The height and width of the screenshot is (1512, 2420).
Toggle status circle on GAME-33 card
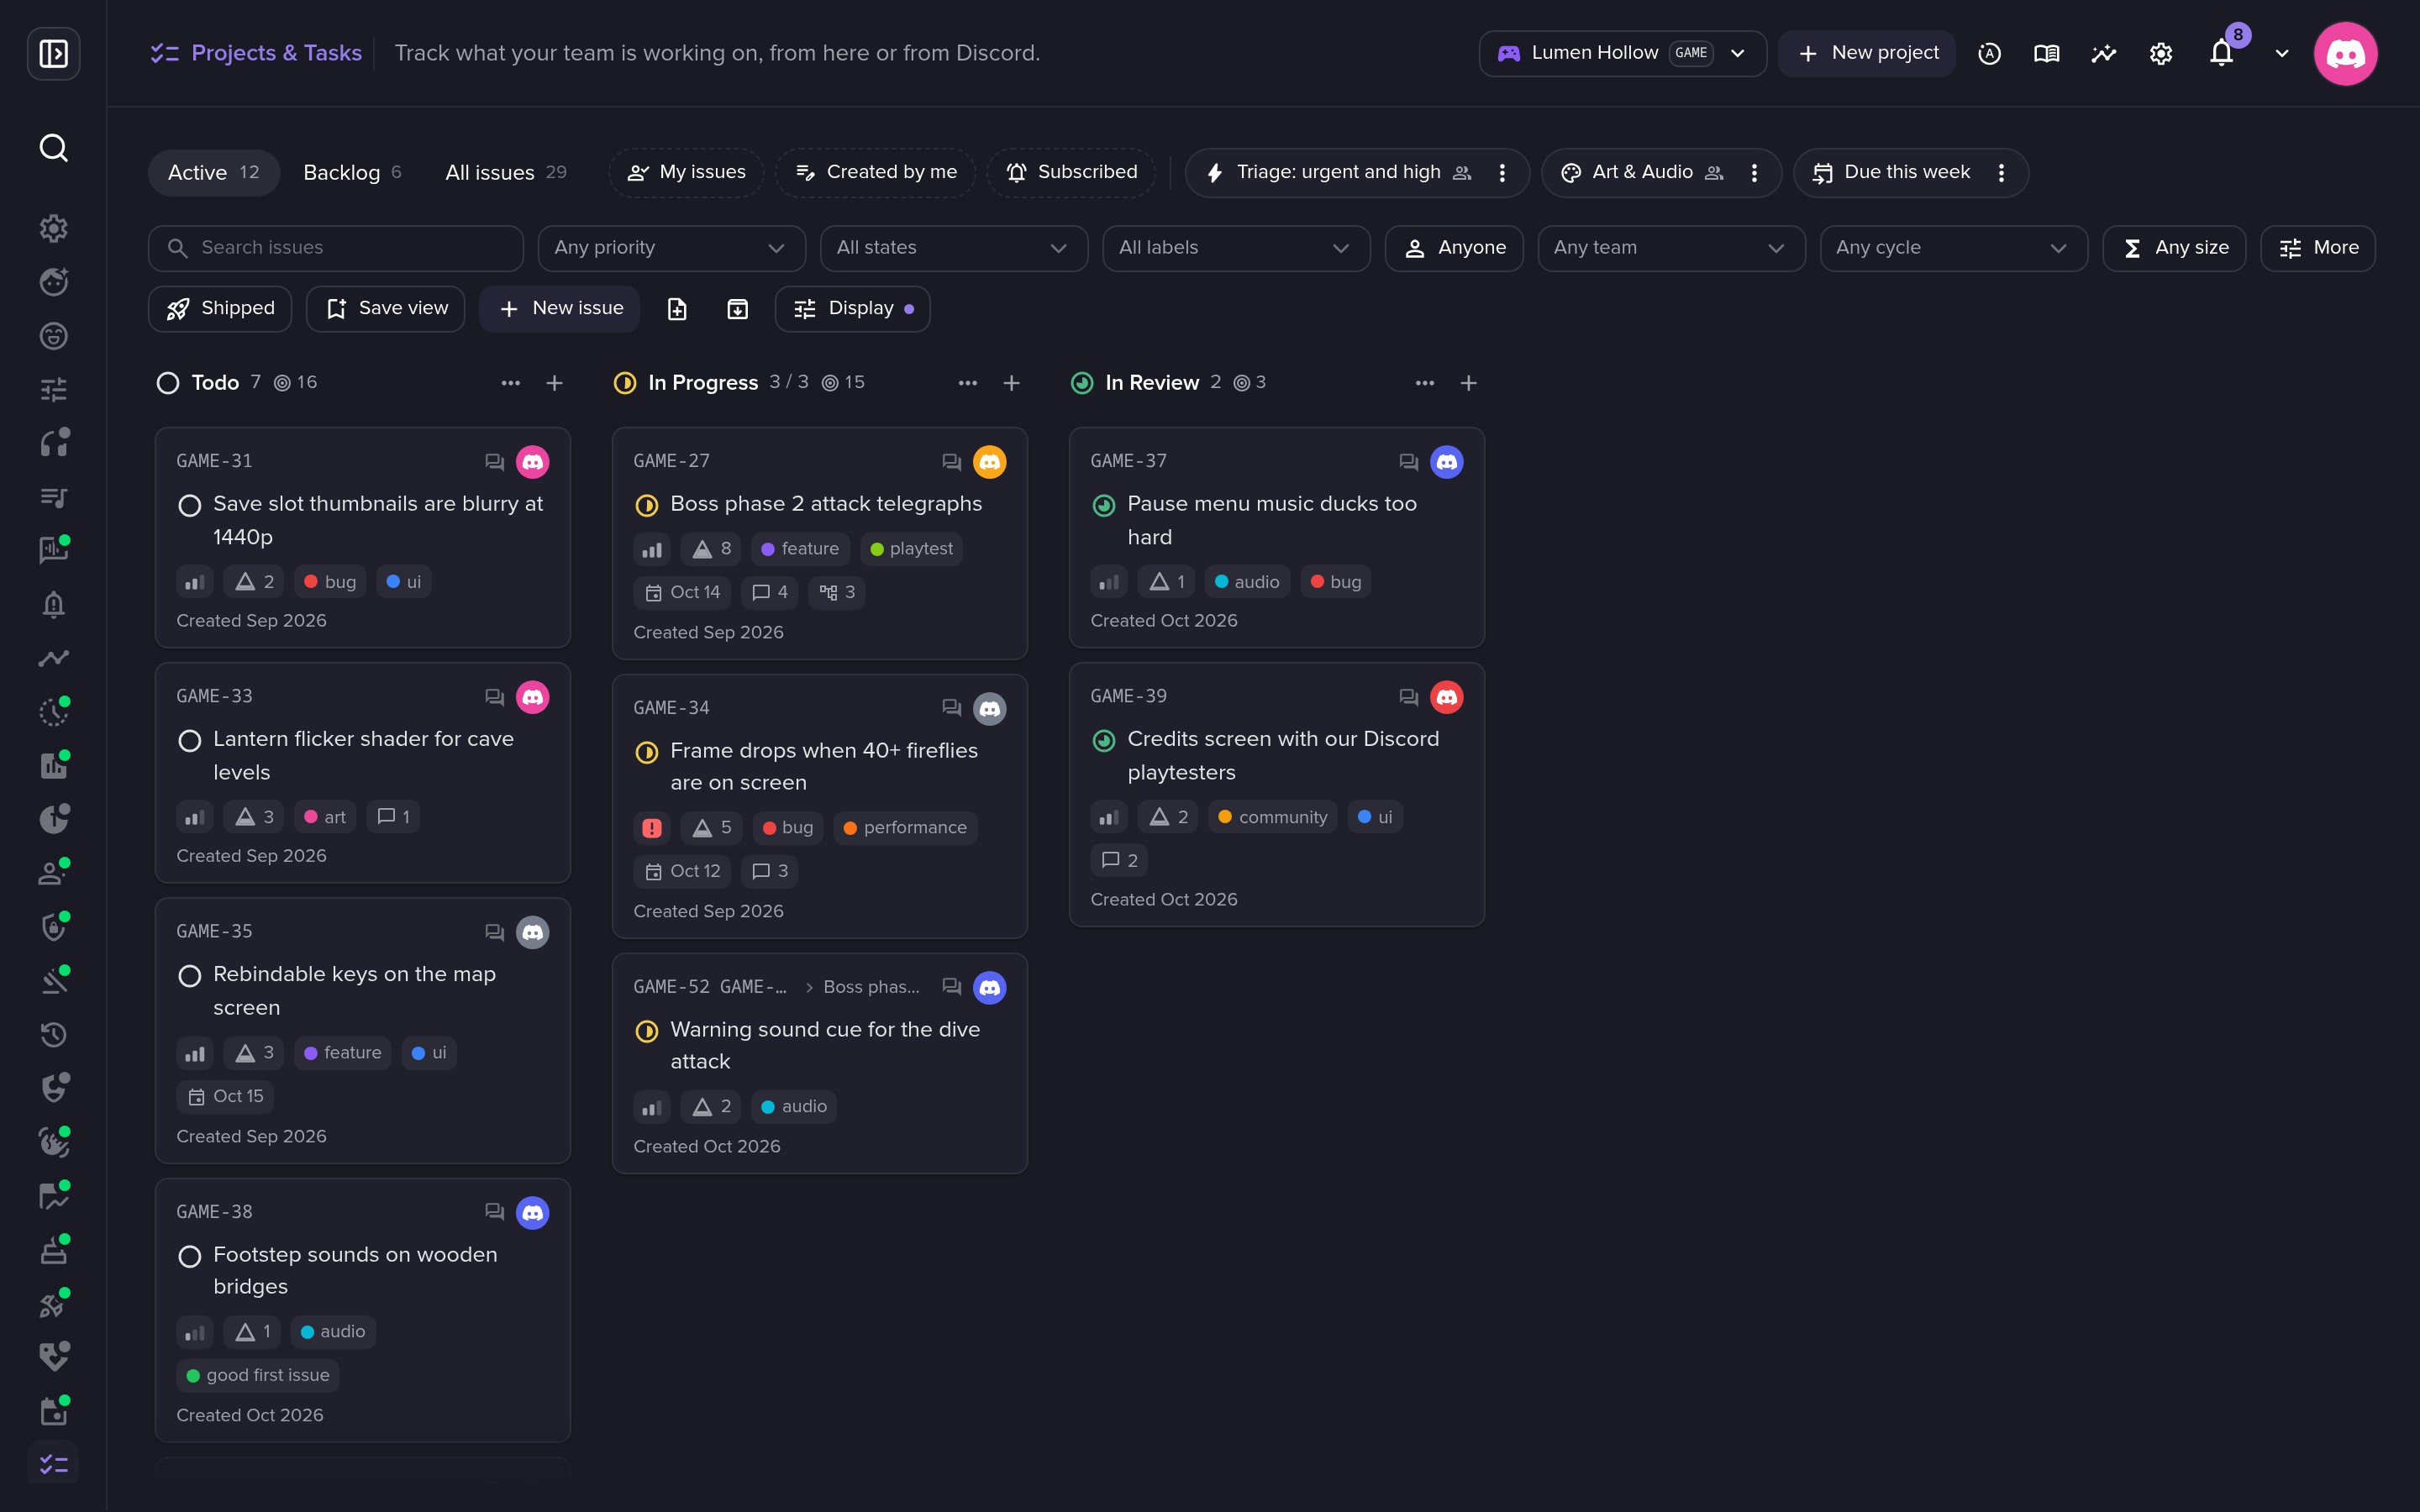189,741
